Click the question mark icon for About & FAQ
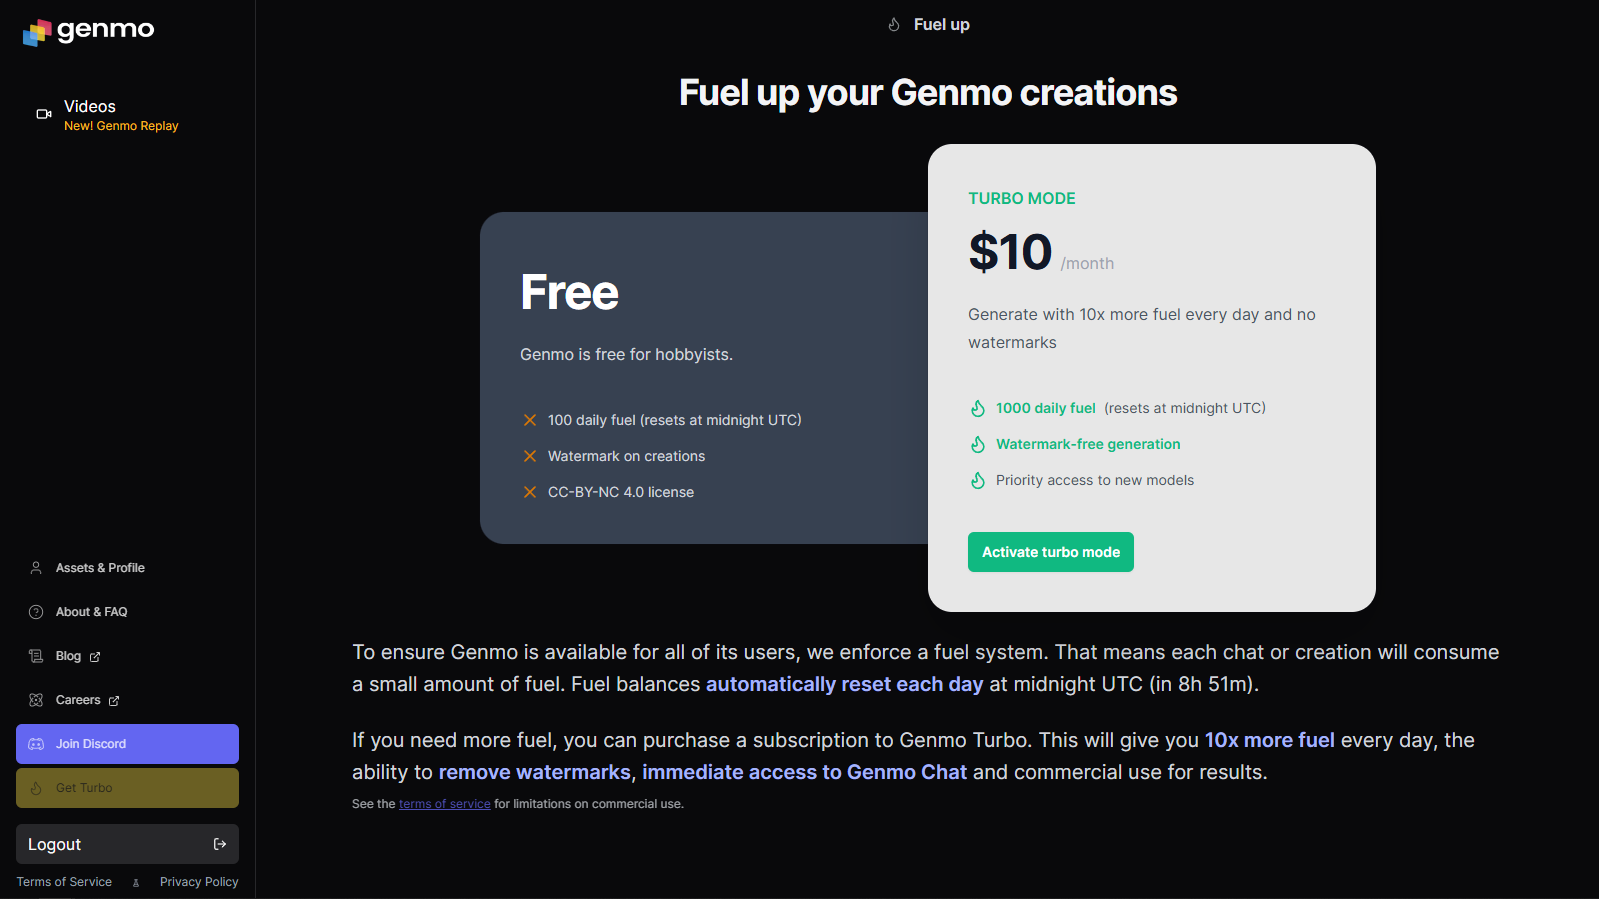The height and width of the screenshot is (899, 1599). coord(36,612)
